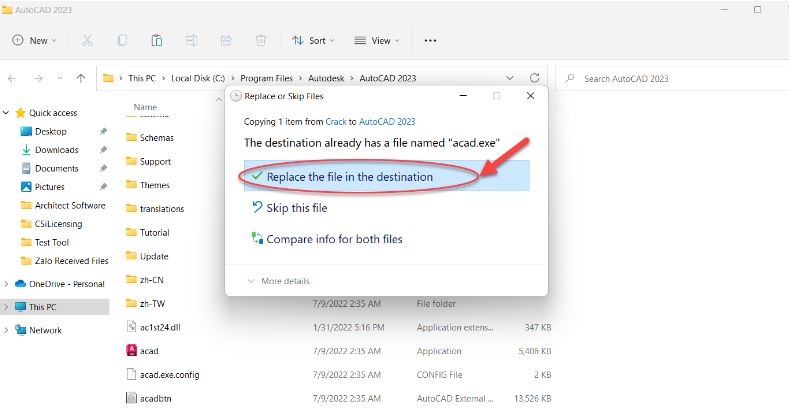Select OneDrive - Personal in sidebar

coord(66,284)
